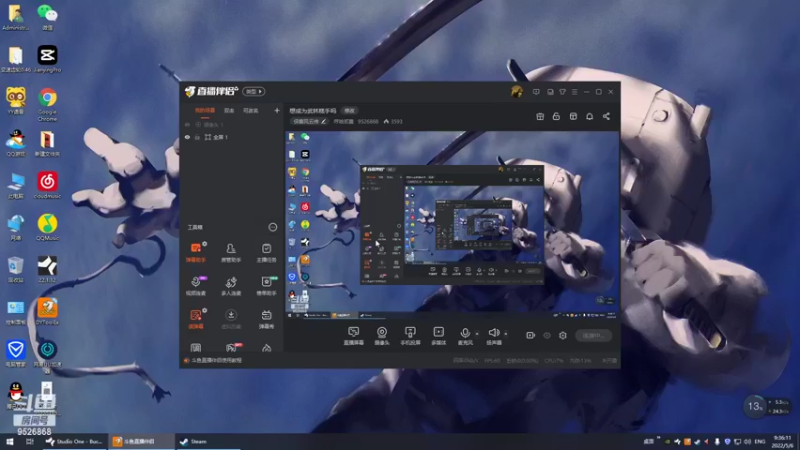The height and width of the screenshot is (450, 800).
Task: Click the taskbar clock
Action: coord(783,441)
